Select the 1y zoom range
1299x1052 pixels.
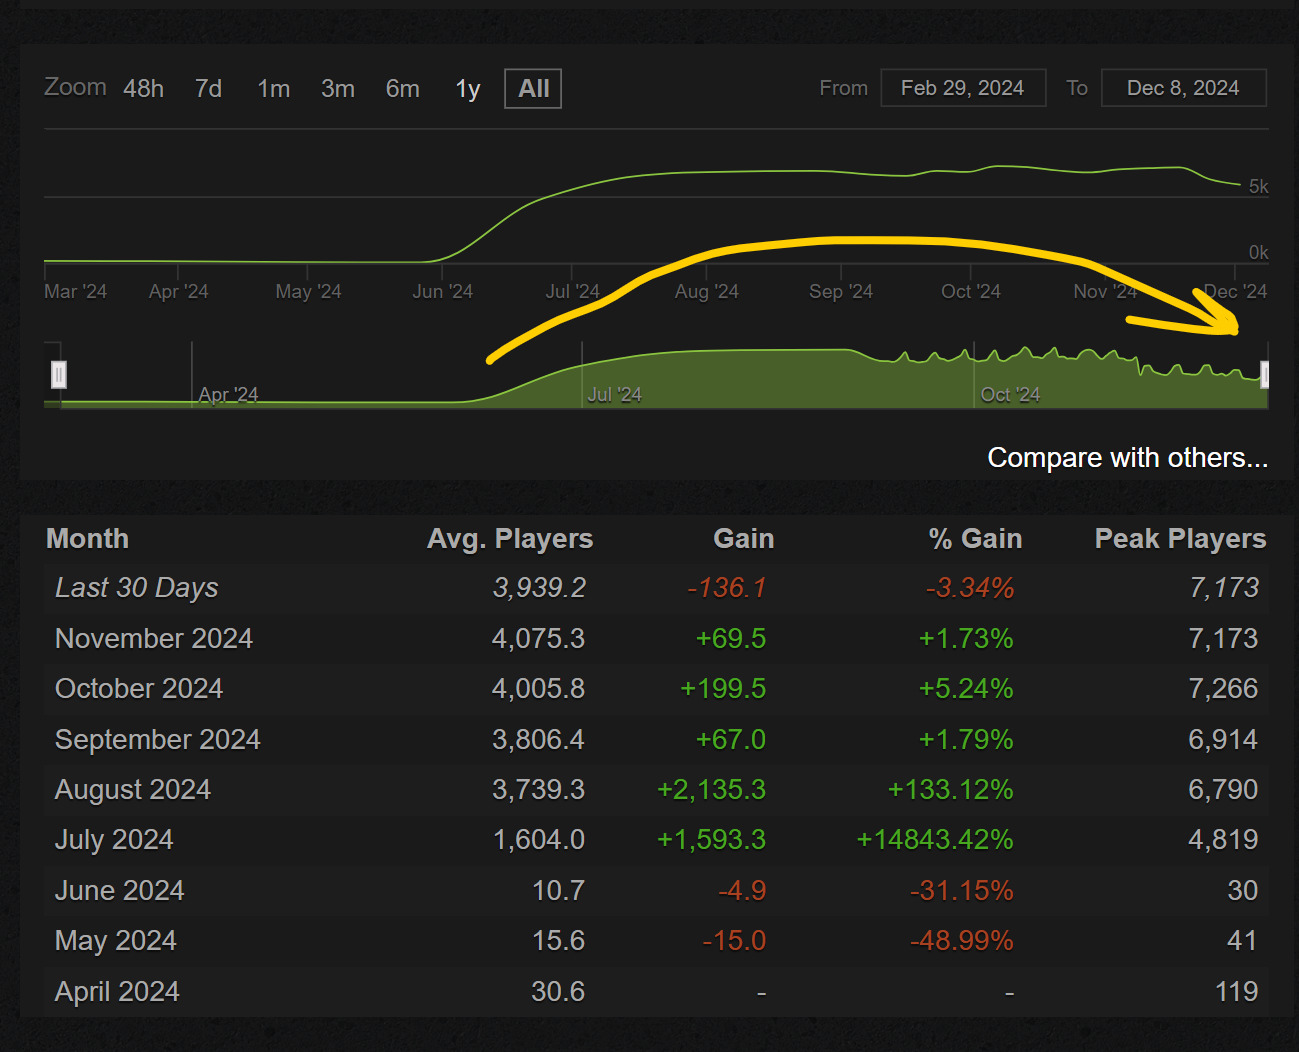click(468, 89)
